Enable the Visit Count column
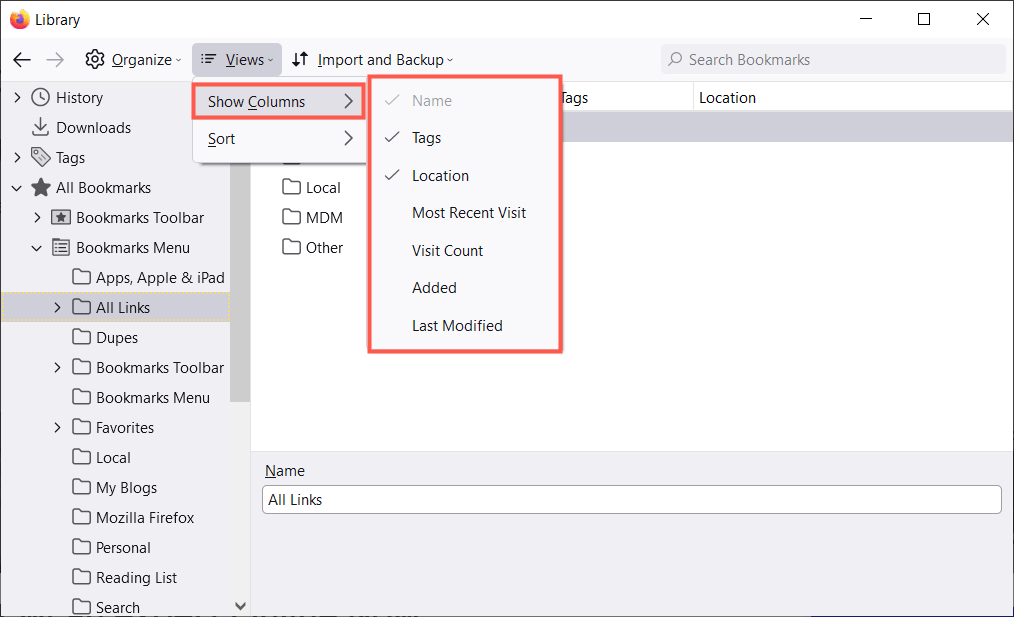The height and width of the screenshot is (617, 1014). (x=447, y=251)
